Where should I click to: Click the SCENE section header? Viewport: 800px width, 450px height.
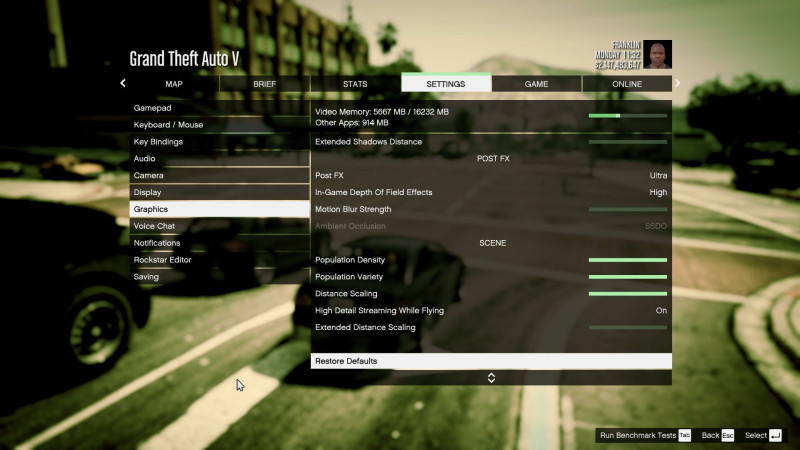pyautogui.click(x=492, y=243)
